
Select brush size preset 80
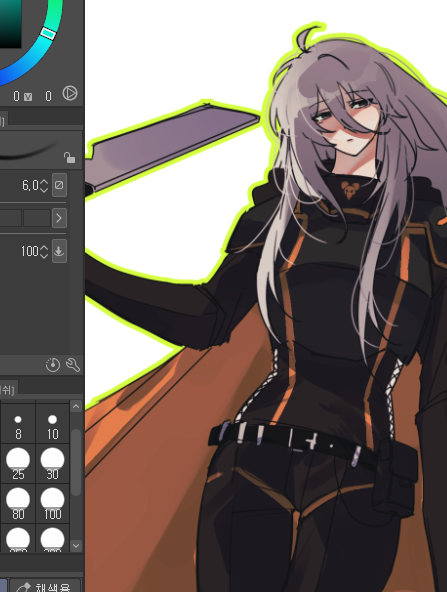[x=18, y=503]
